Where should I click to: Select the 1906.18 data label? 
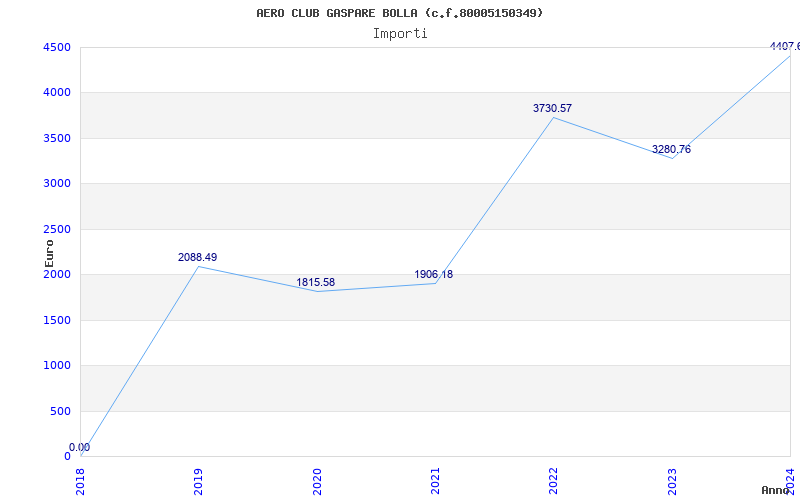(434, 274)
